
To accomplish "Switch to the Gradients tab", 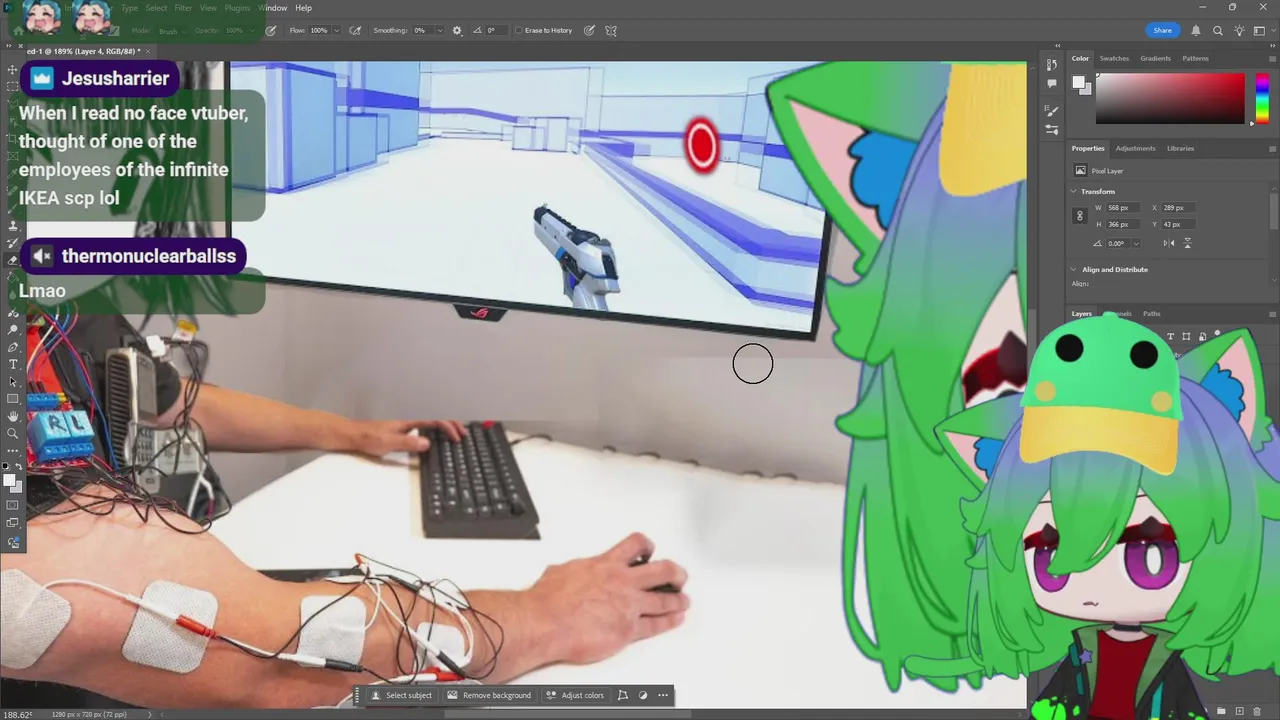I will pyautogui.click(x=1155, y=58).
